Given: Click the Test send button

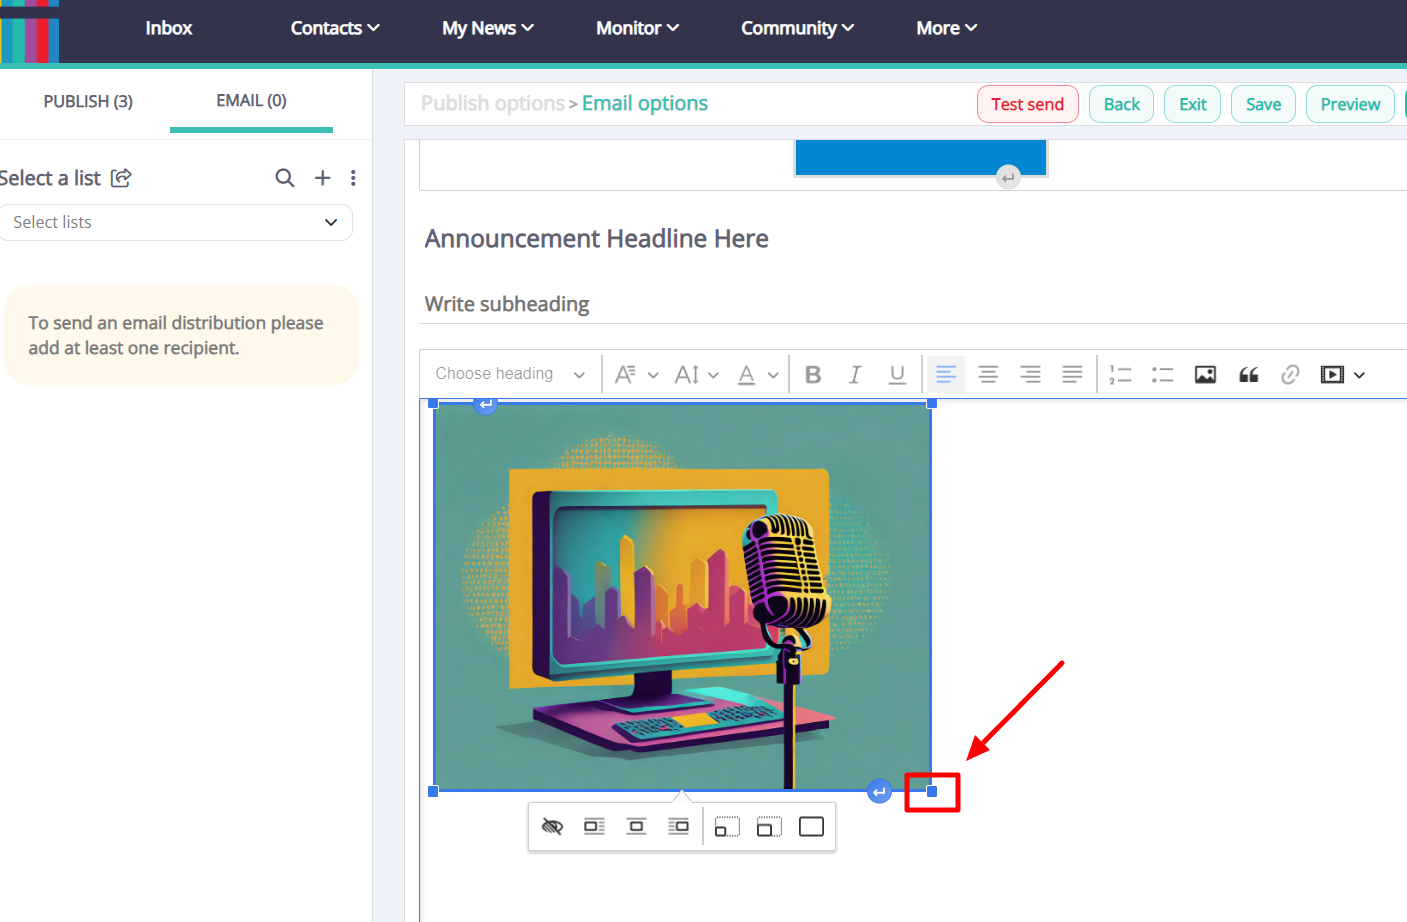Looking at the screenshot, I should click(x=1027, y=104).
